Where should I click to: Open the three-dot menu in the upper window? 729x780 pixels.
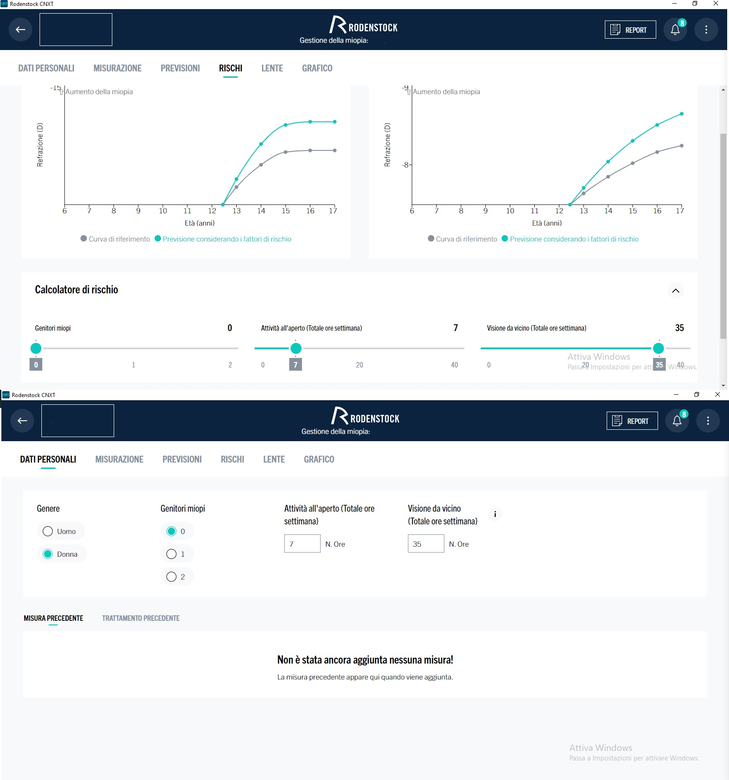[x=706, y=29]
